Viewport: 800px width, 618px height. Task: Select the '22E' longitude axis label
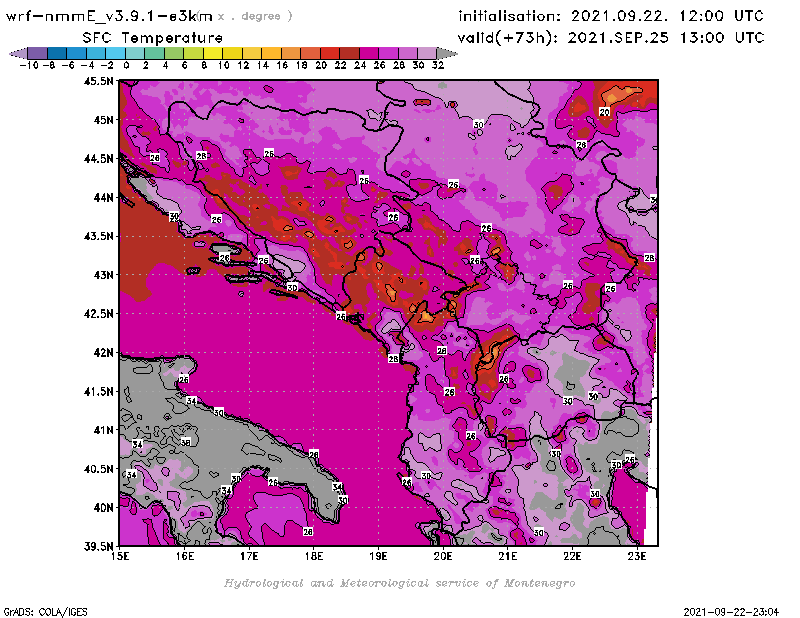[572, 556]
